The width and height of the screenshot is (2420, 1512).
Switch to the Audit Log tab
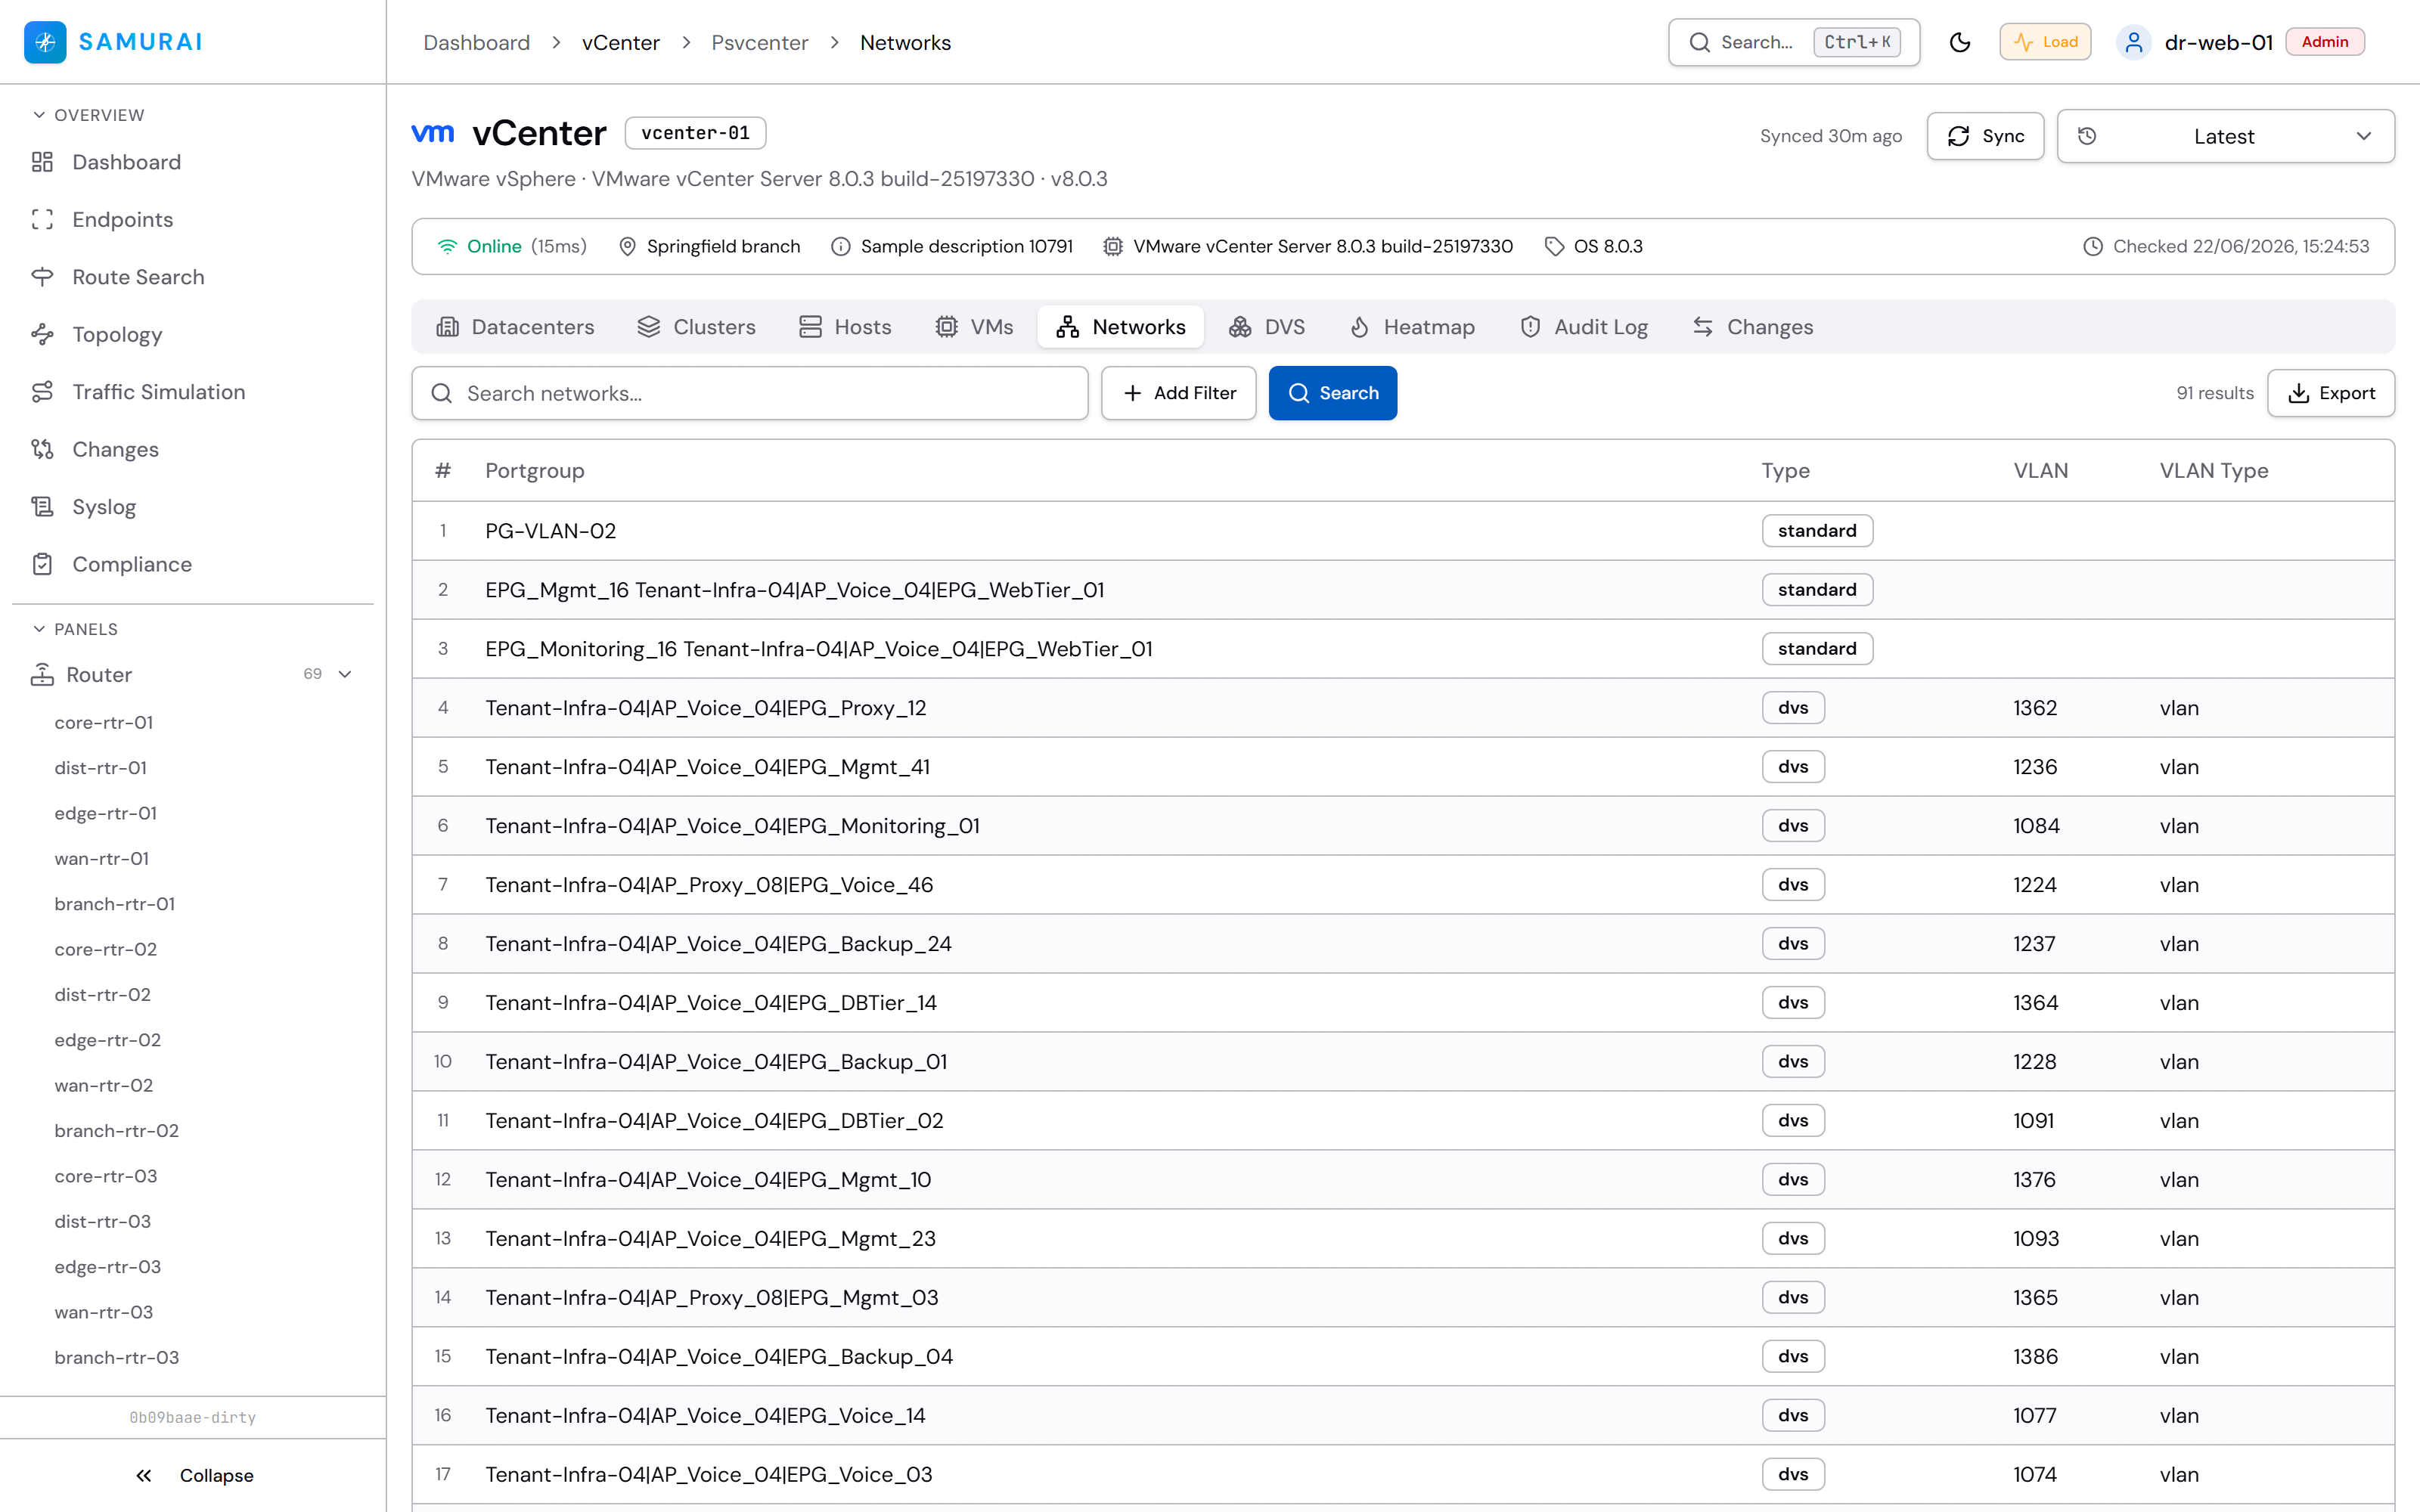point(1584,327)
